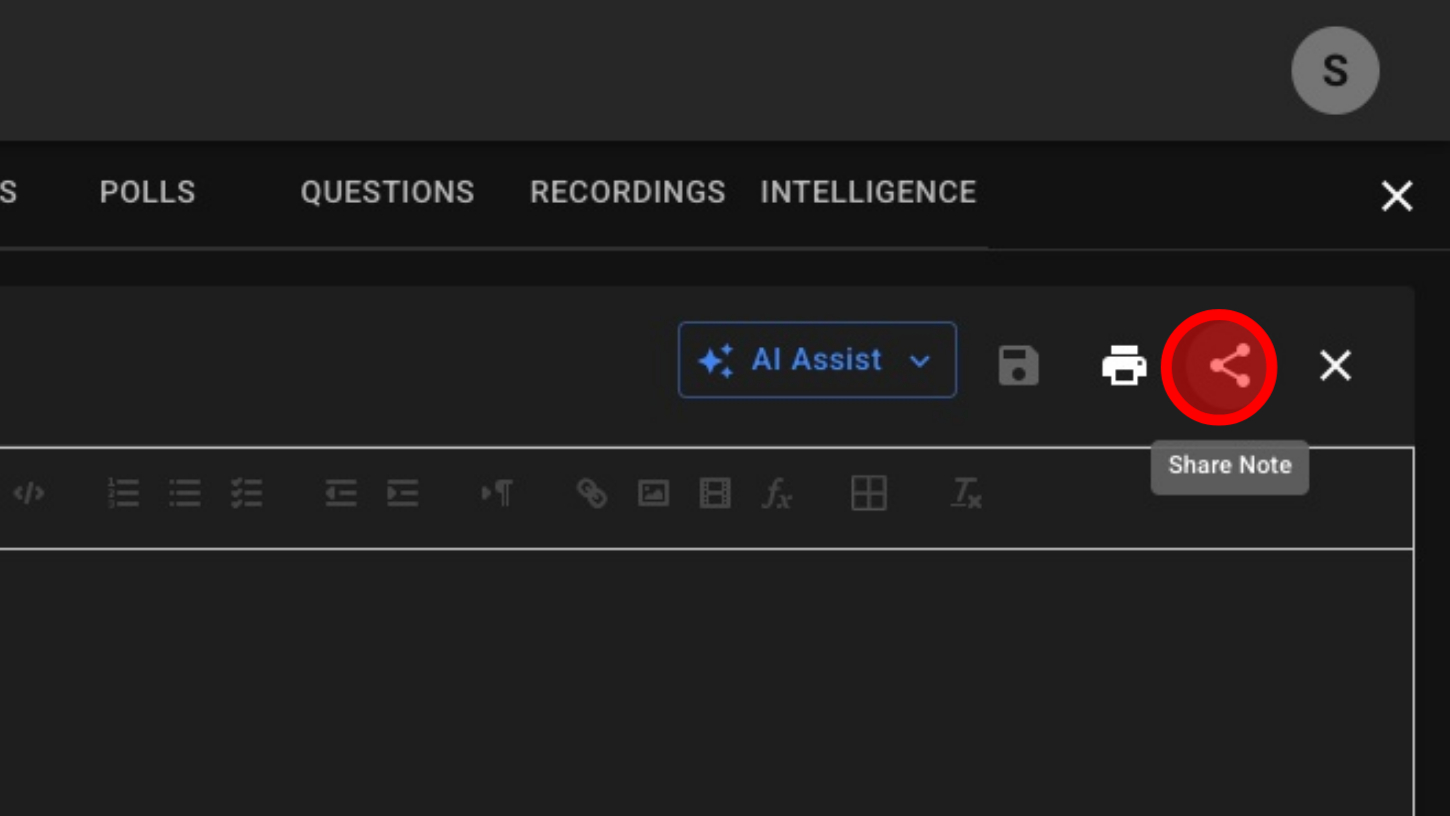Click the user avatar labeled S
Image resolution: width=1450 pixels, height=816 pixels.
(x=1335, y=70)
